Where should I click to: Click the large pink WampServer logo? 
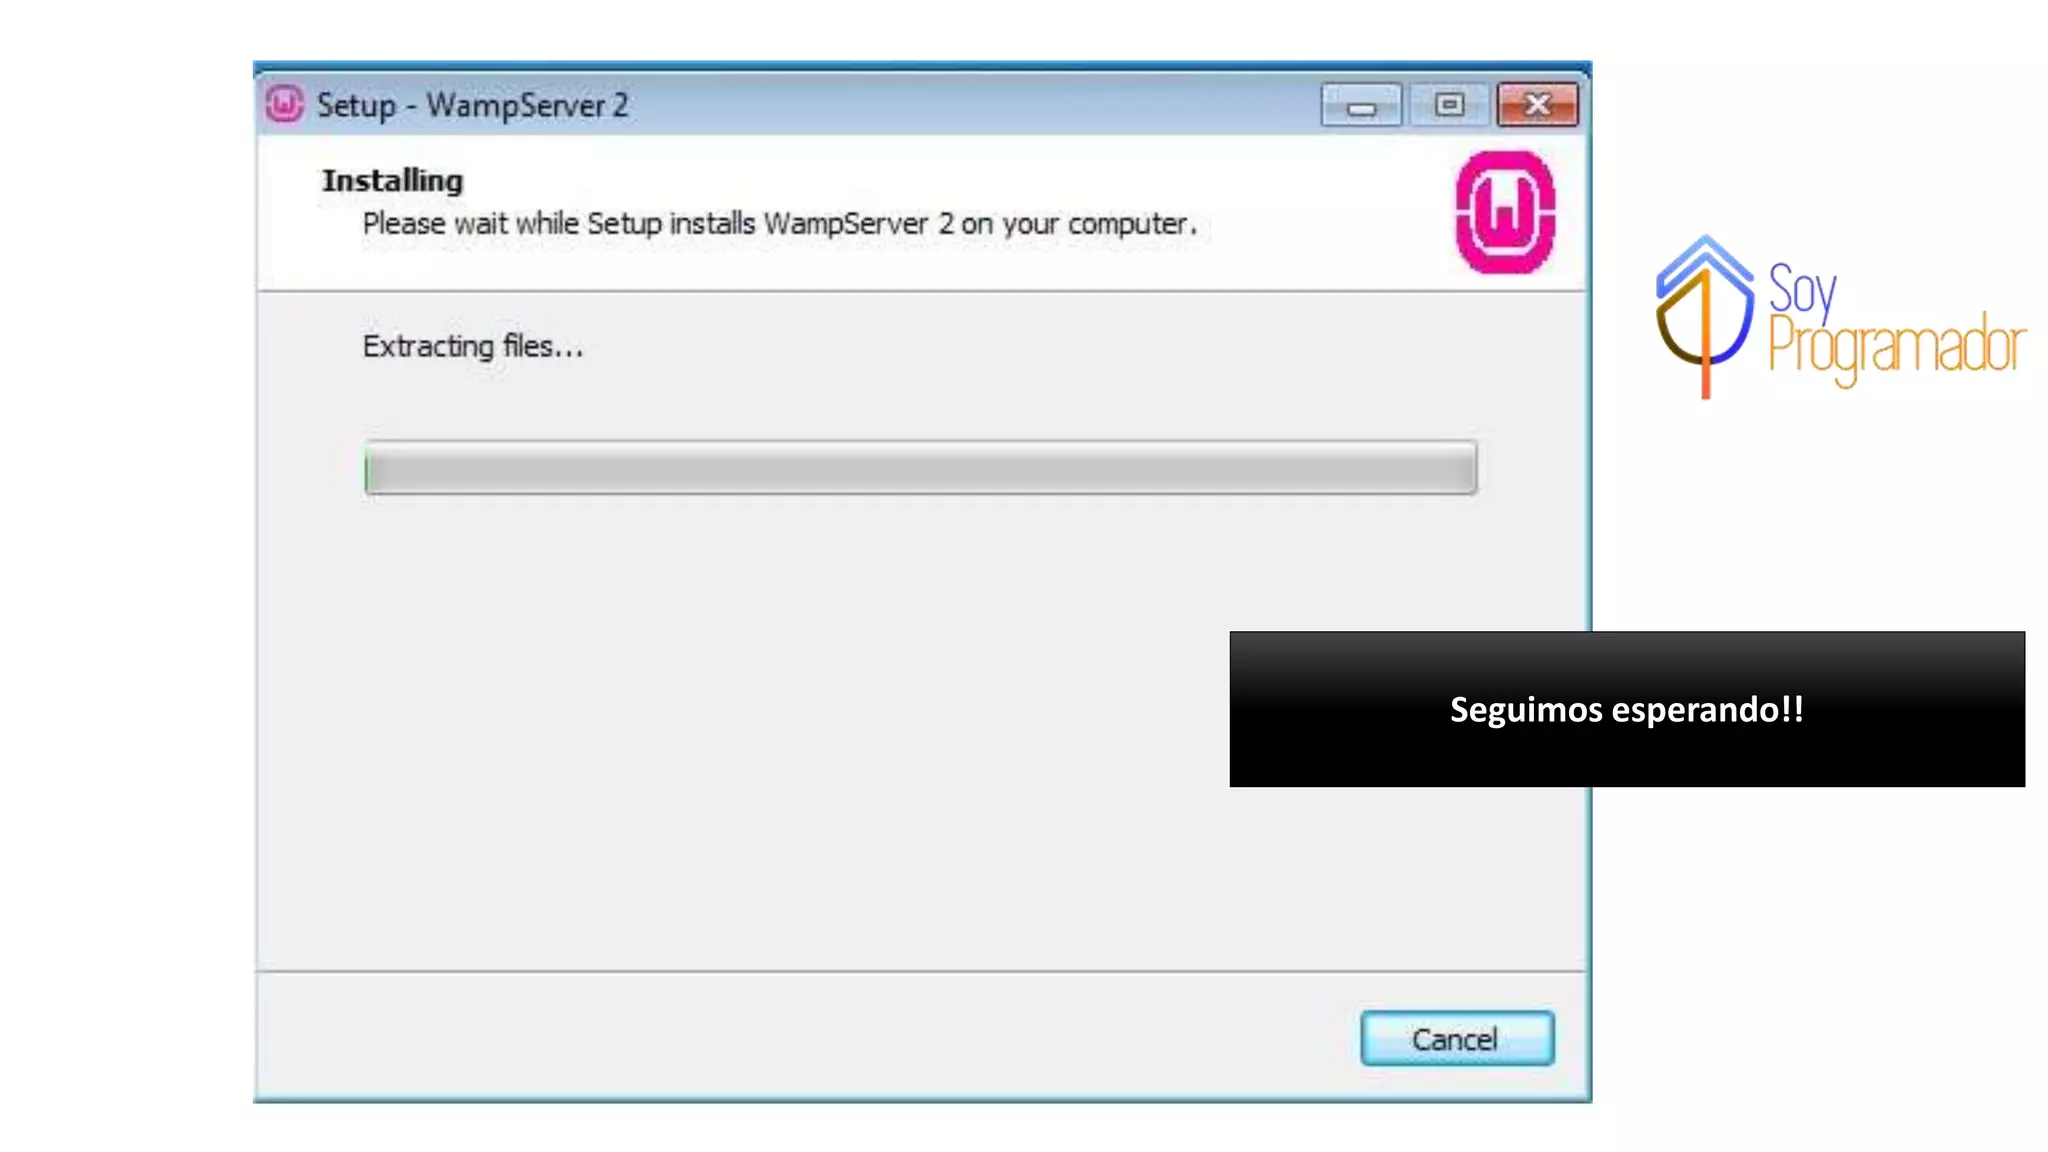1505,212
